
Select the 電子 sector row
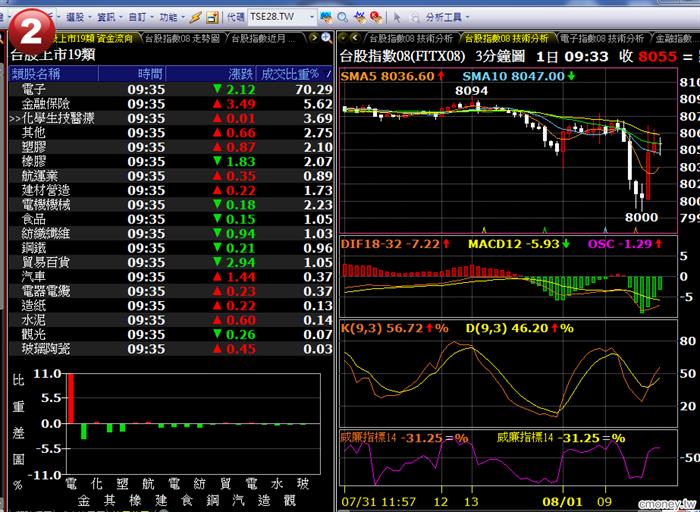click(x=171, y=89)
